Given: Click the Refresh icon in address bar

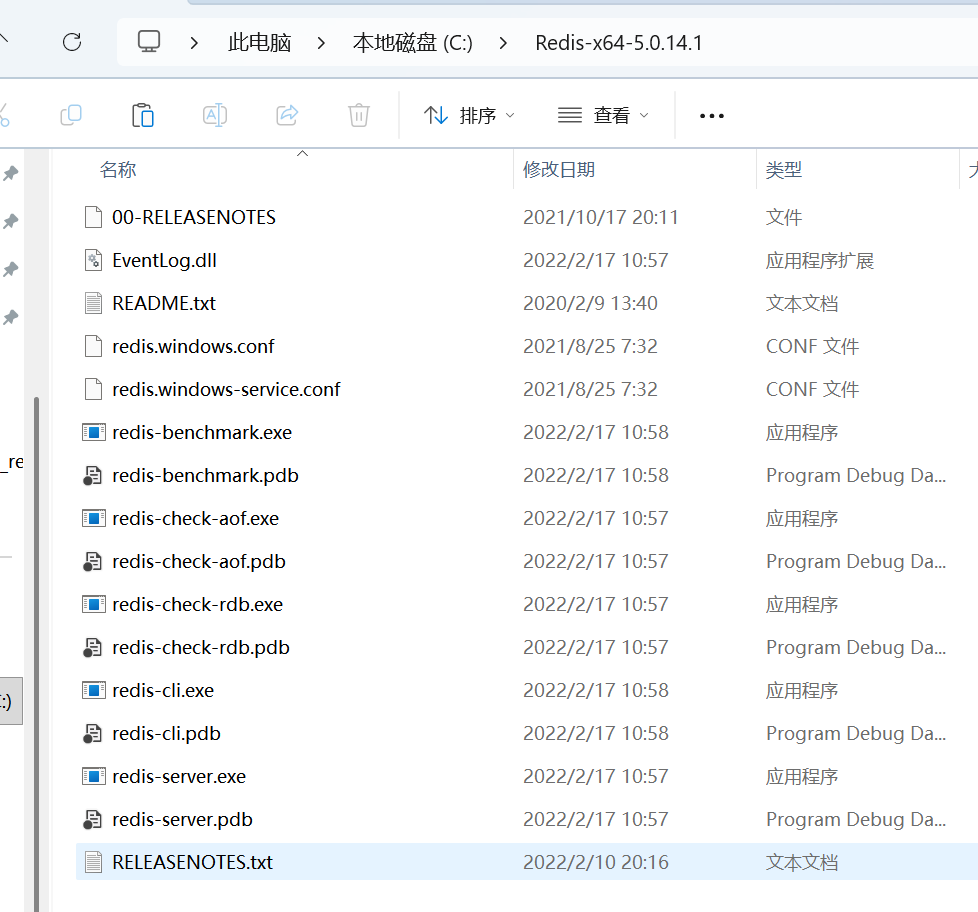Looking at the screenshot, I should 72,42.
